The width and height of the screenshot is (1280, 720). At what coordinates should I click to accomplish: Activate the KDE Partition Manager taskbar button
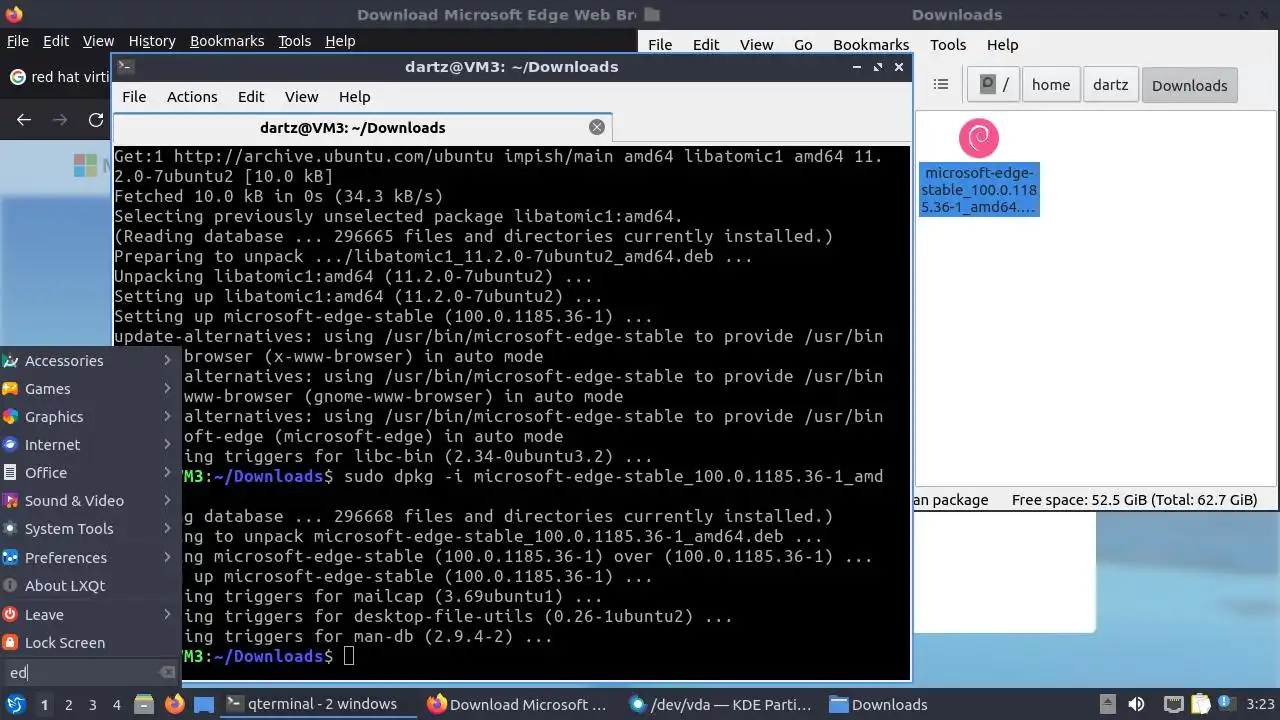tap(720, 704)
